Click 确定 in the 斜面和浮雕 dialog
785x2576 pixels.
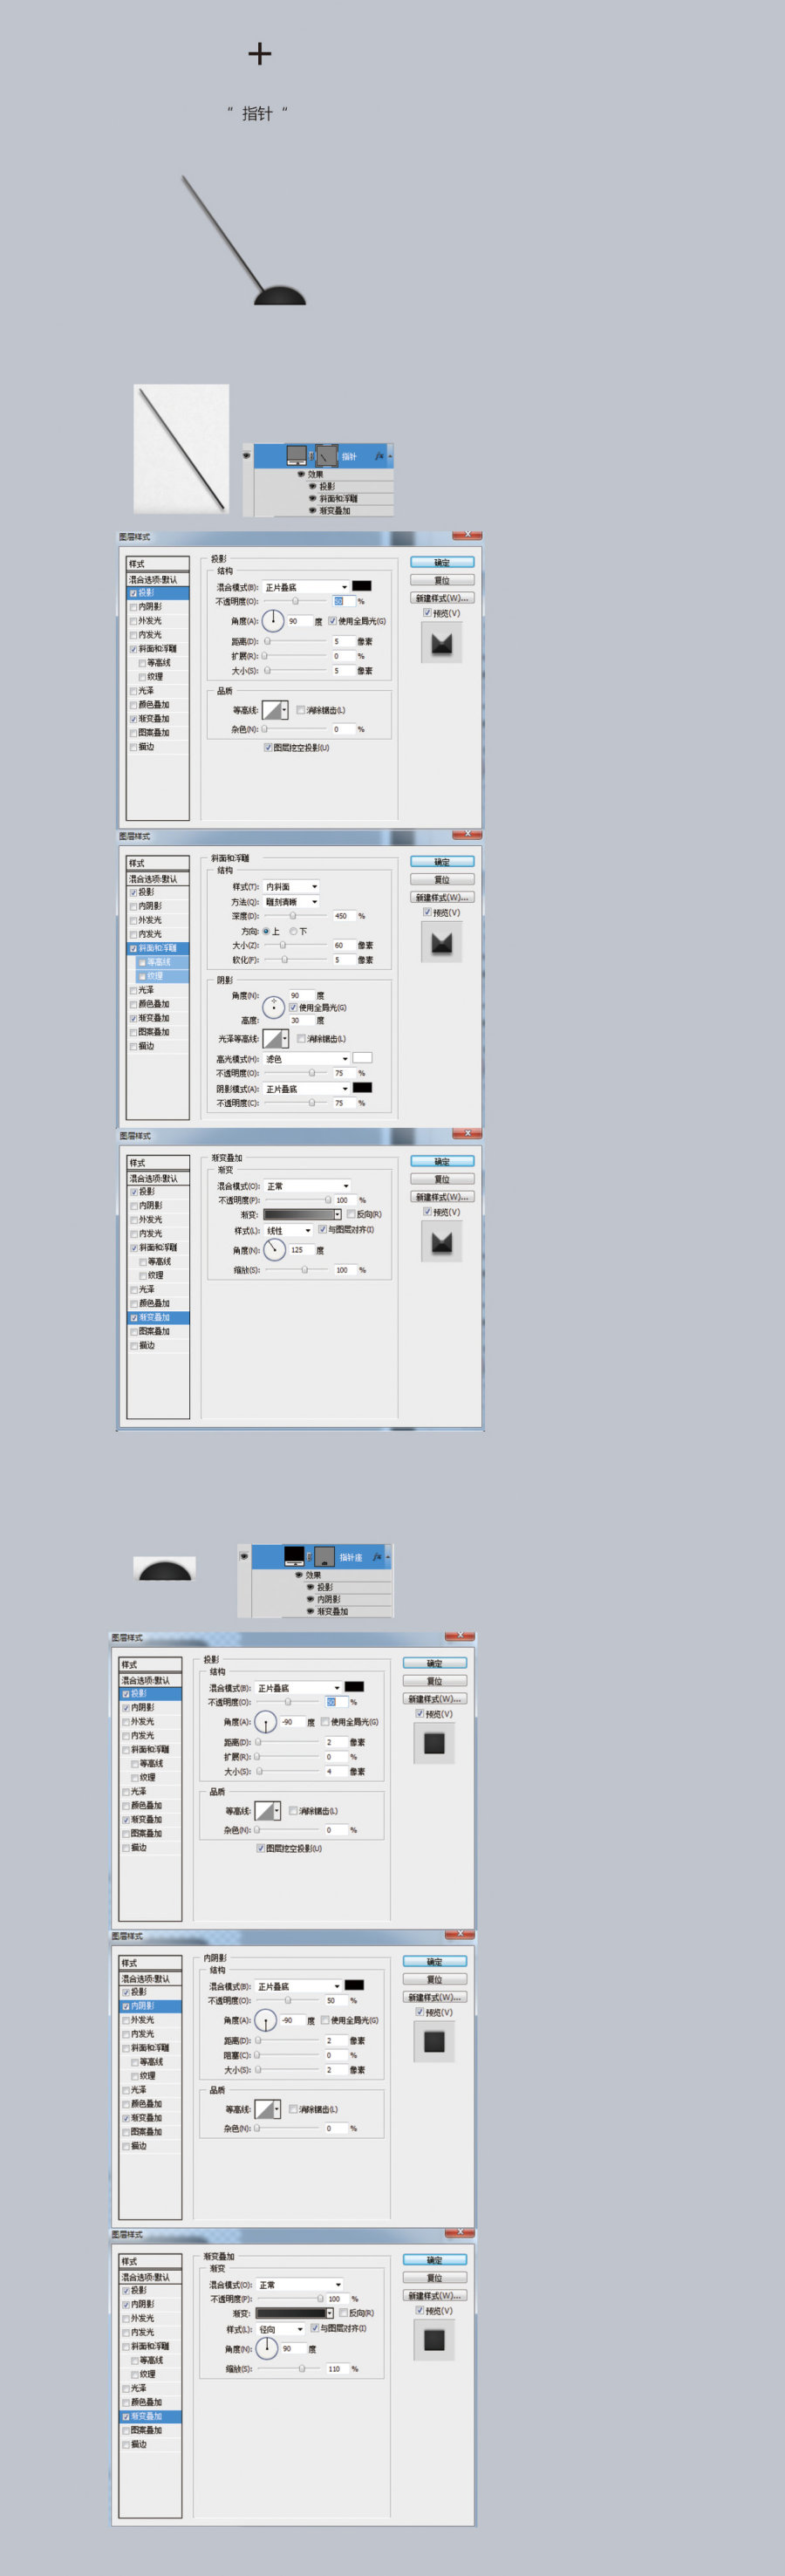pyautogui.click(x=442, y=862)
